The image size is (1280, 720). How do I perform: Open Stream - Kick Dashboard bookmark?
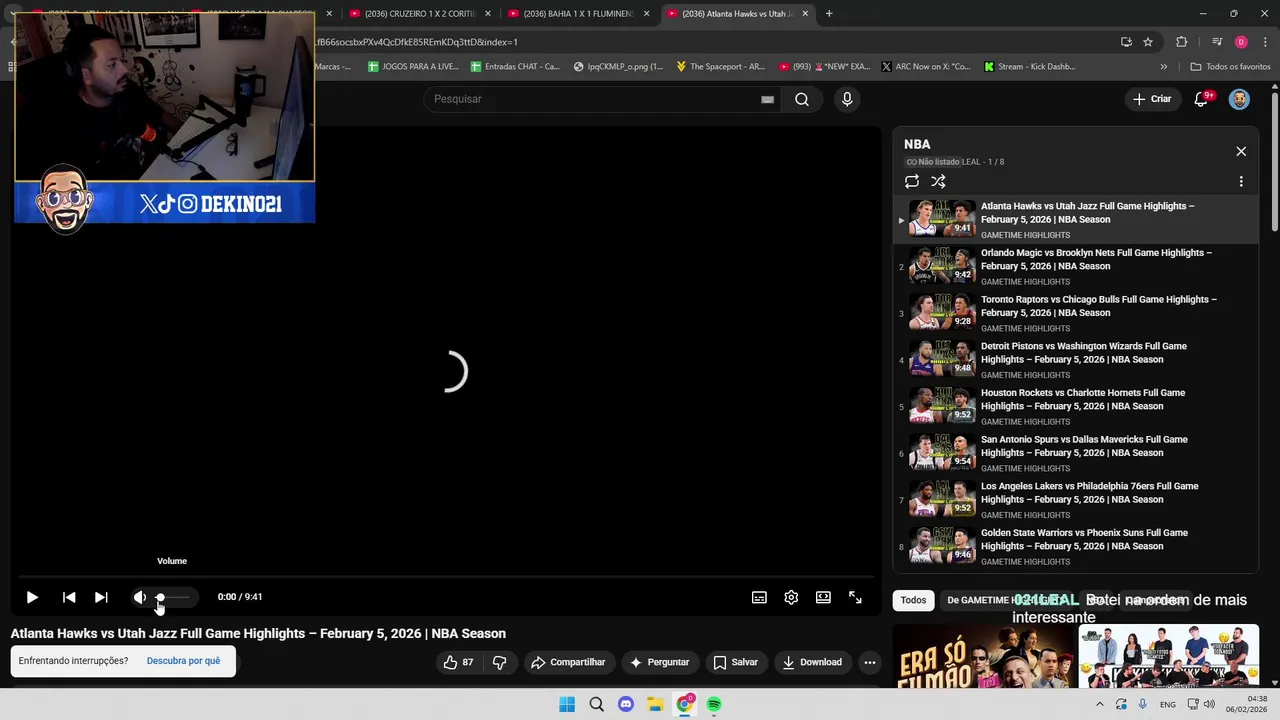pos(1030,67)
